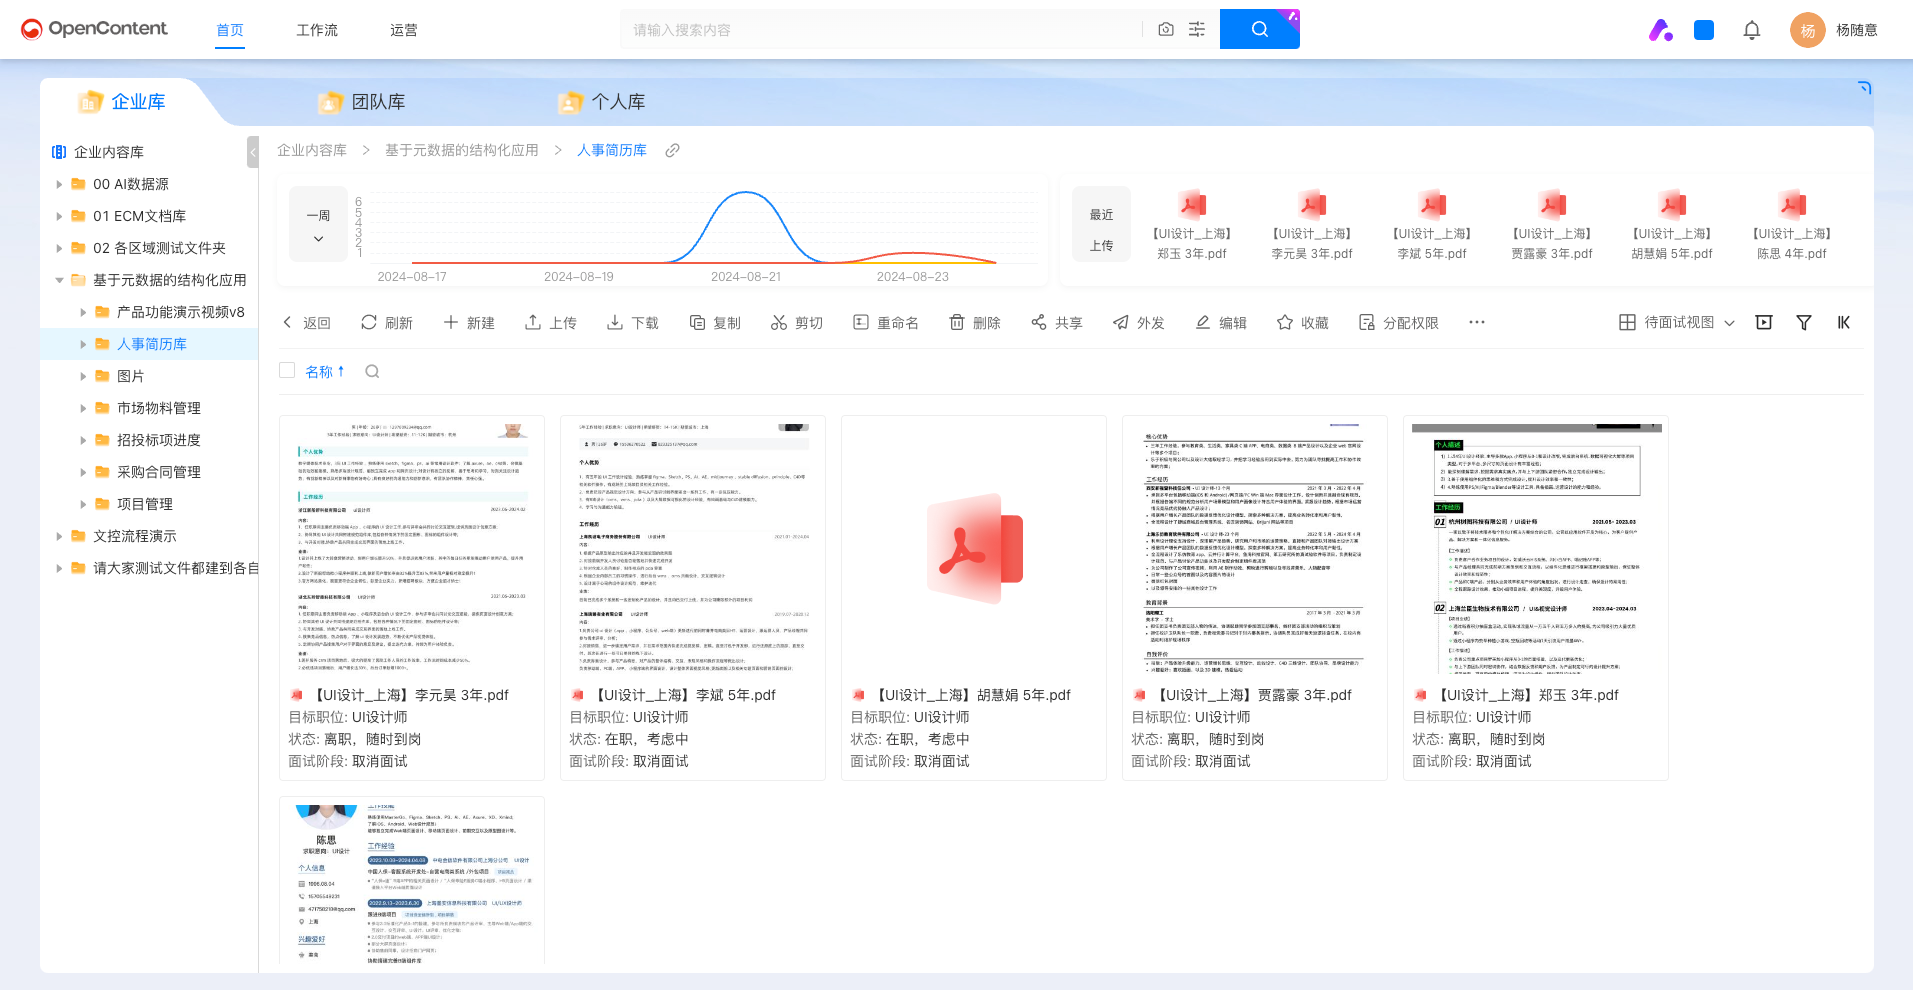Open advanced search filter settings icon

[x=1197, y=30]
